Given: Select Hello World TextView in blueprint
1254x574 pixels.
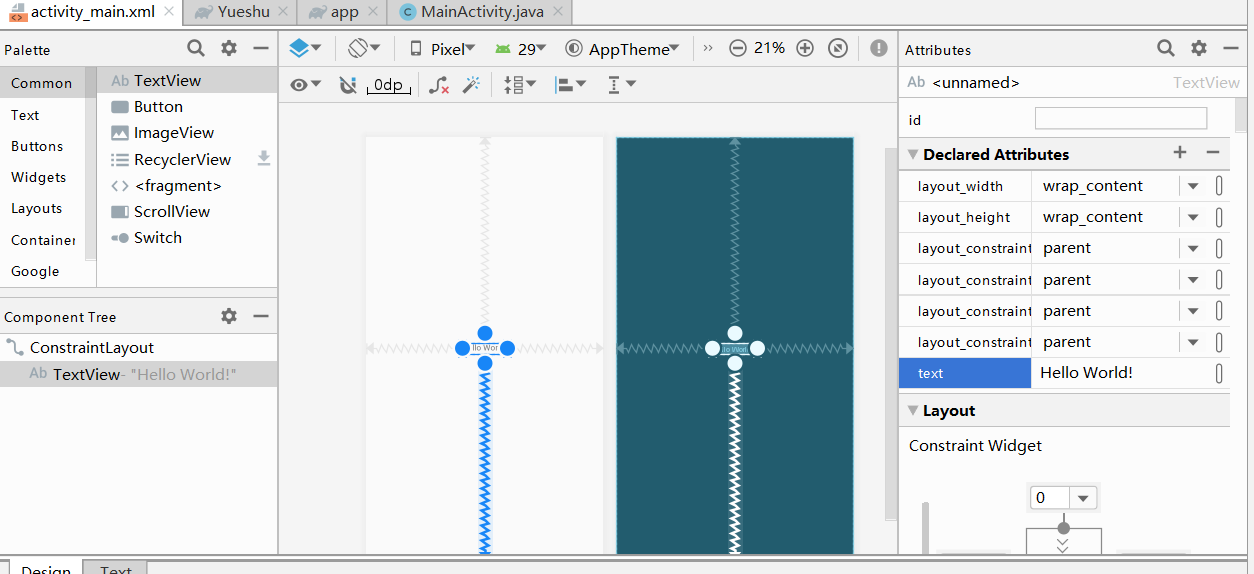Looking at the screenshot, I should pos(734,349).
